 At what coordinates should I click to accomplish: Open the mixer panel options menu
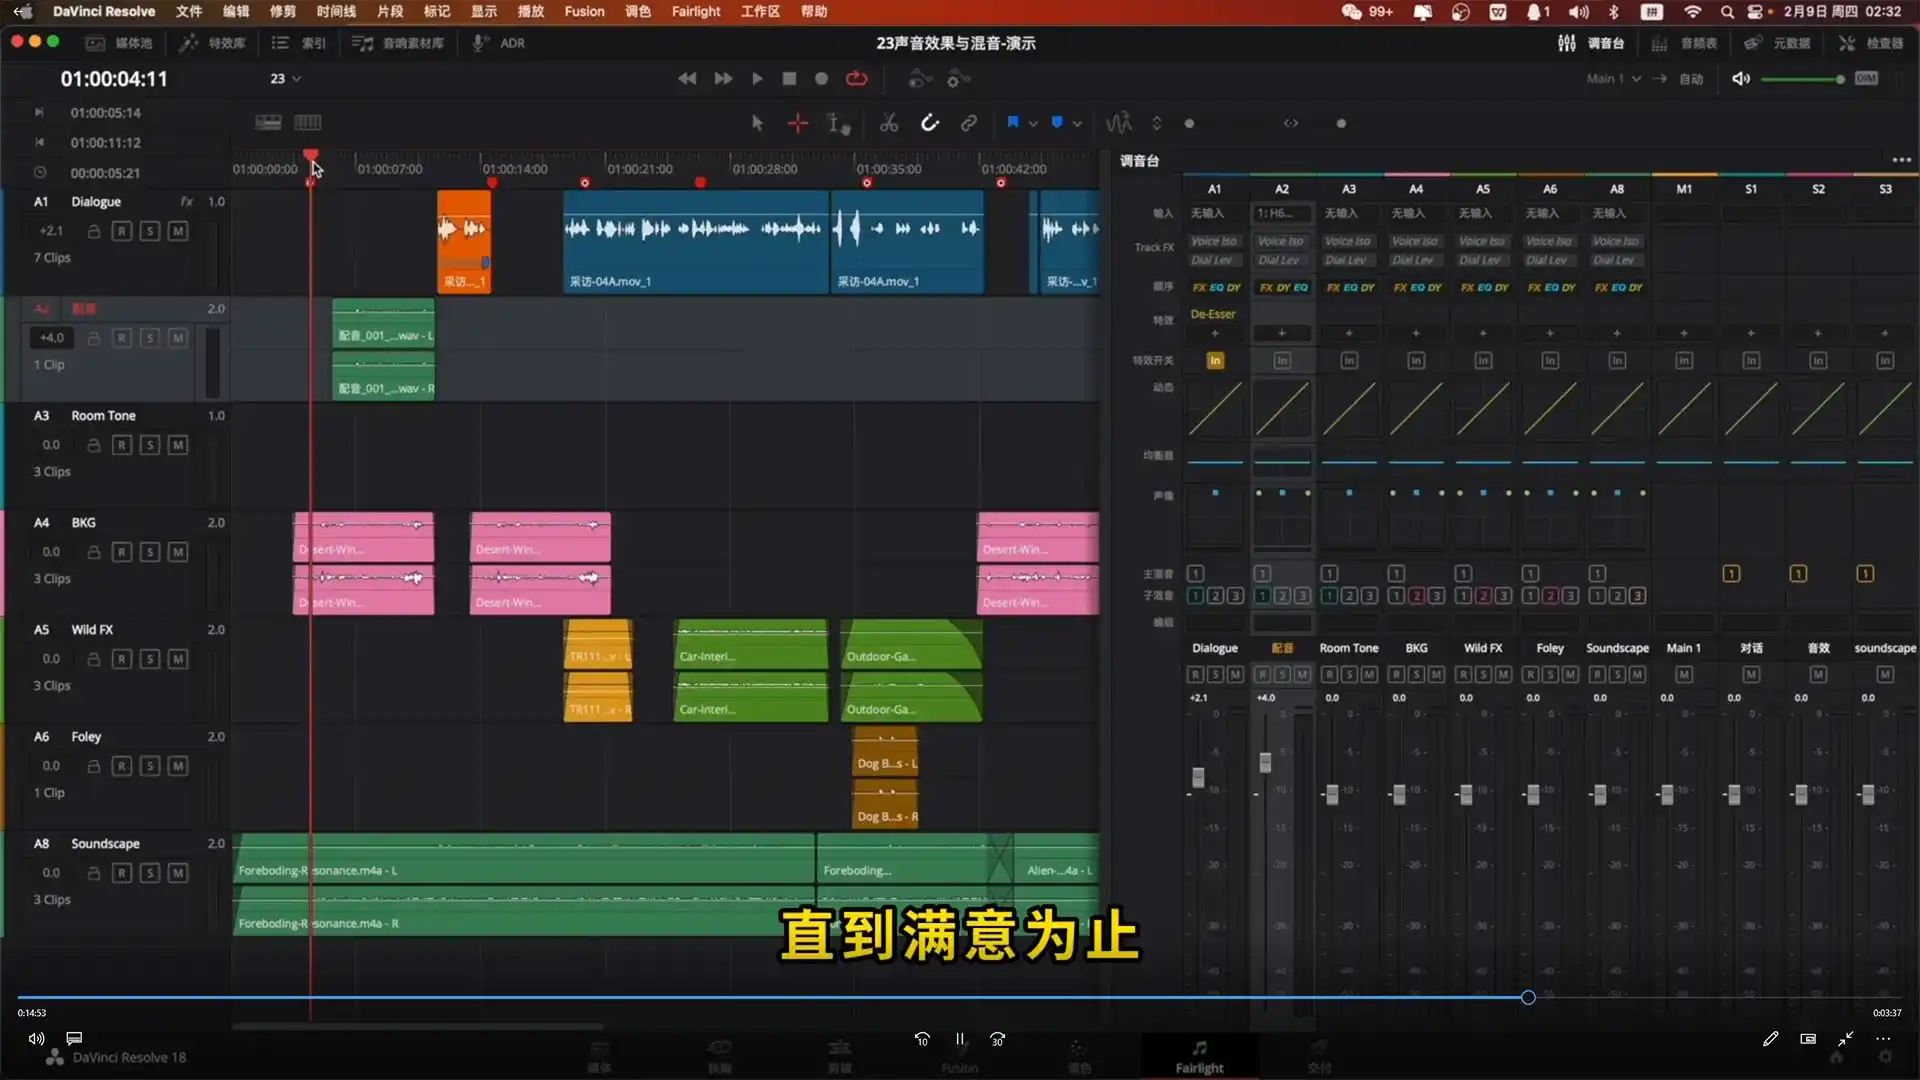point(1901,160)
